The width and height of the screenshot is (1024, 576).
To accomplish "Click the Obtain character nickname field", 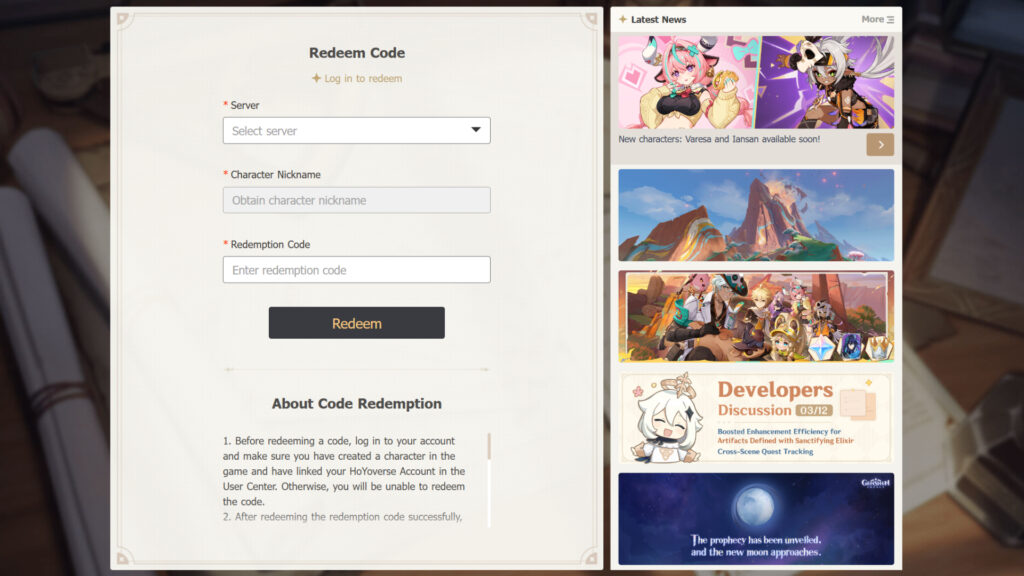I will coord(356,200).
